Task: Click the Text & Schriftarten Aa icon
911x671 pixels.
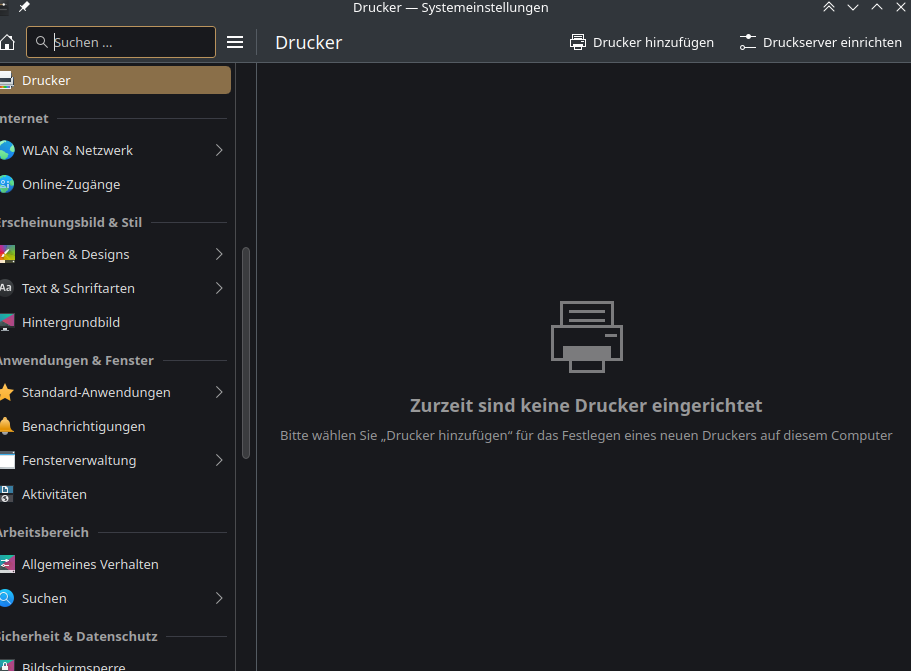Action: 8,288
